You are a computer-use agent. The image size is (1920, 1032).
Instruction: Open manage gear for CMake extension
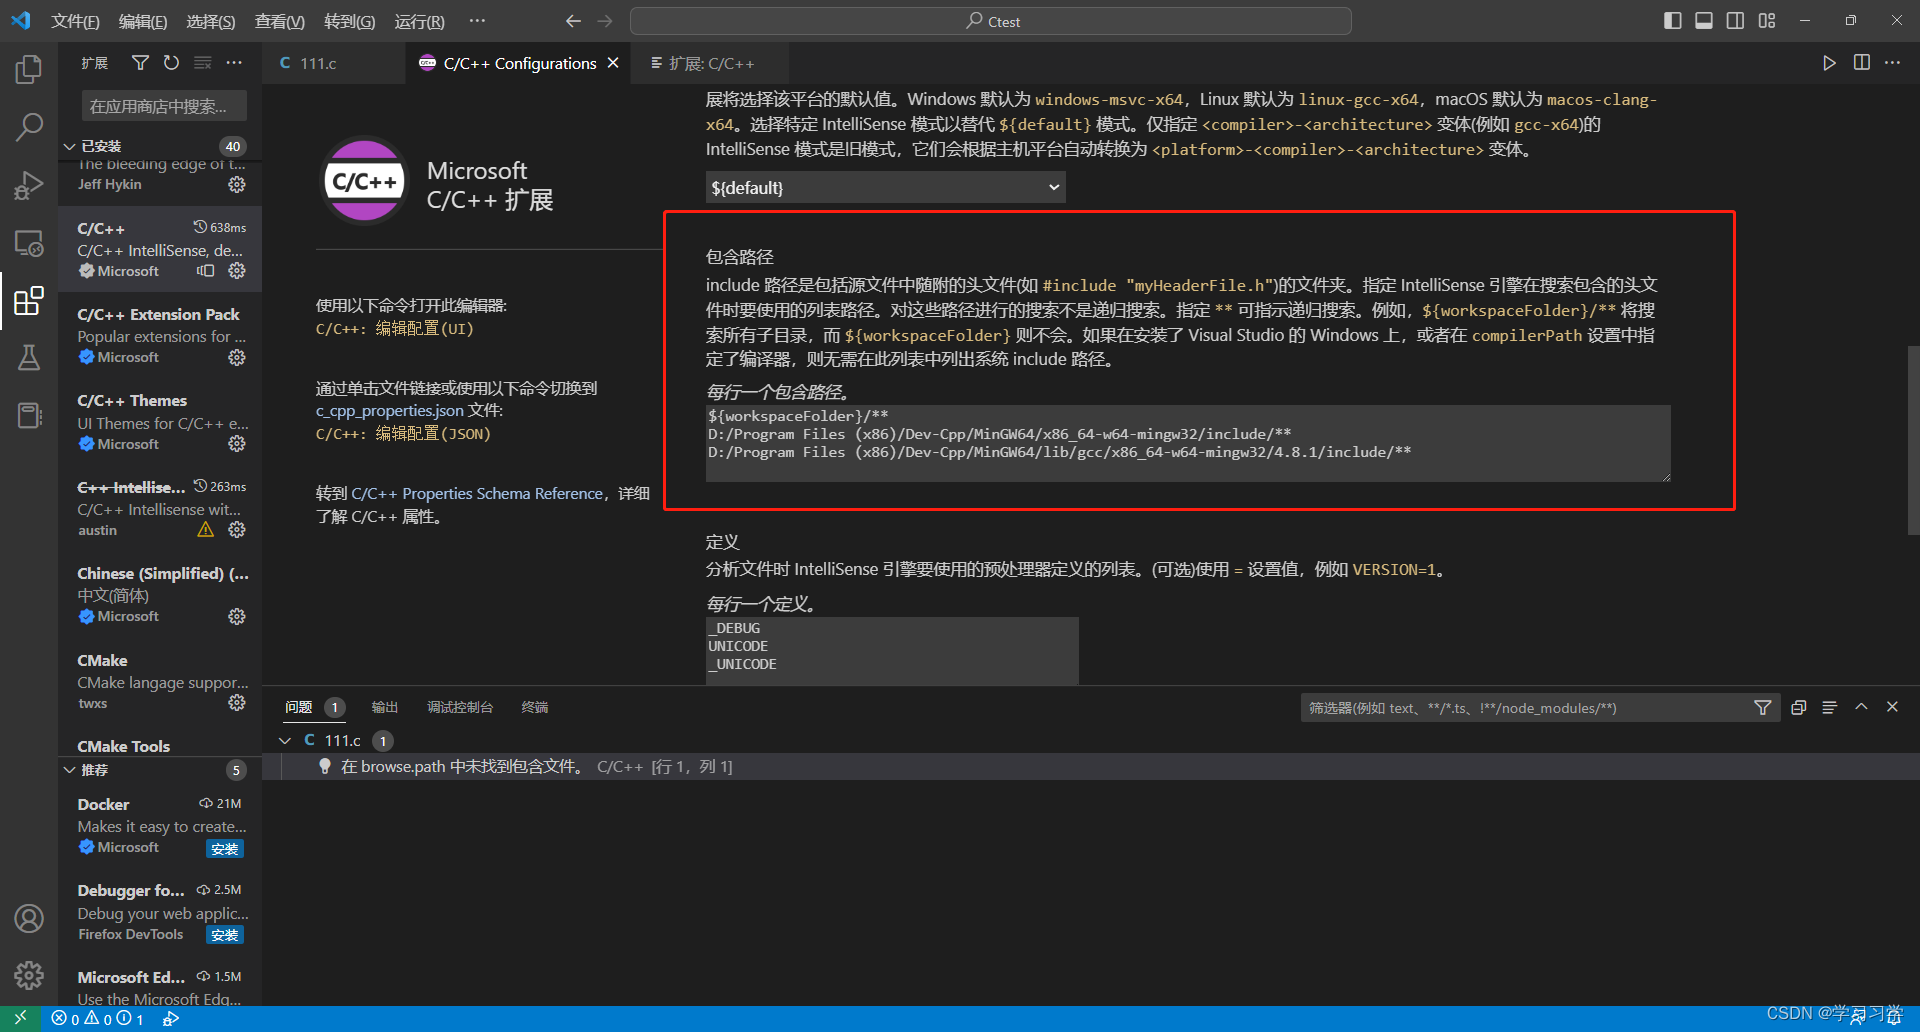(237, 703)
